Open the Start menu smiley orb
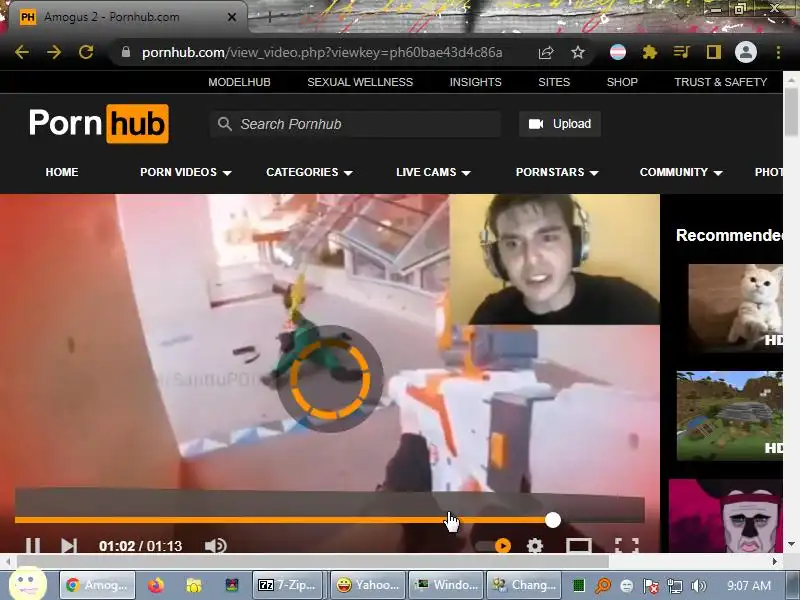The image size is (800, 600). 28,583
